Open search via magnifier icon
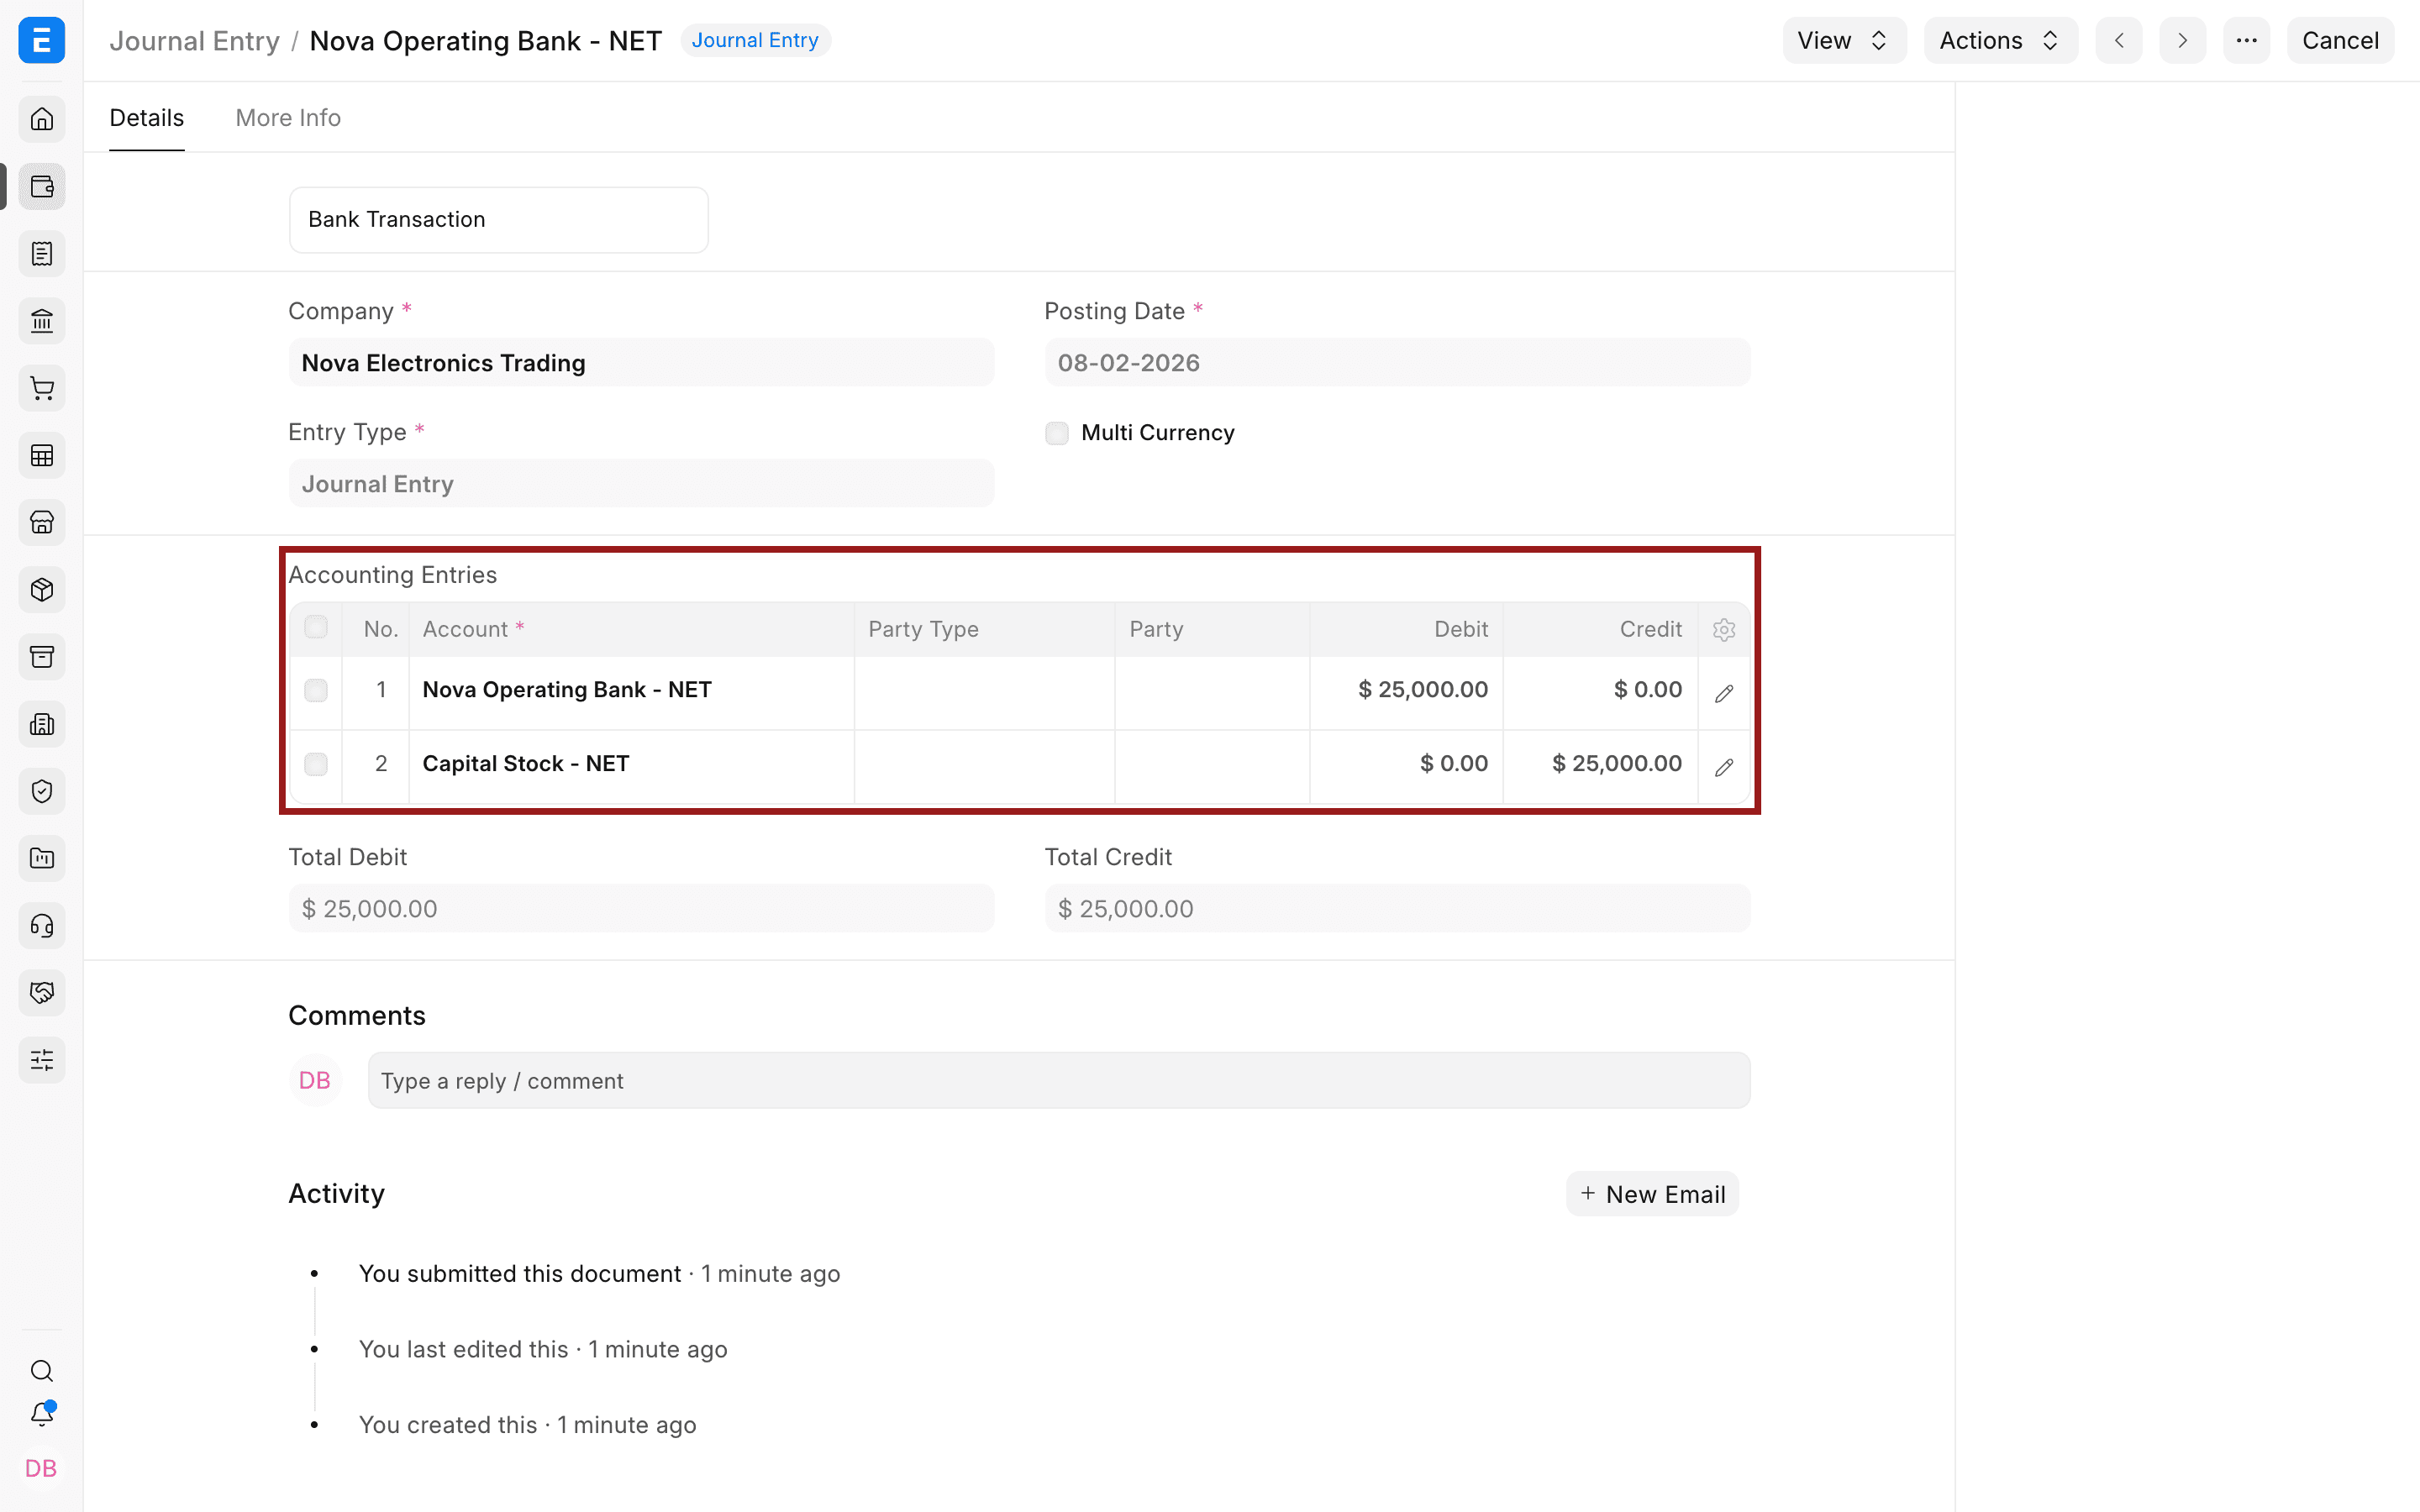2420x1512 pixels. point(42,1370)
